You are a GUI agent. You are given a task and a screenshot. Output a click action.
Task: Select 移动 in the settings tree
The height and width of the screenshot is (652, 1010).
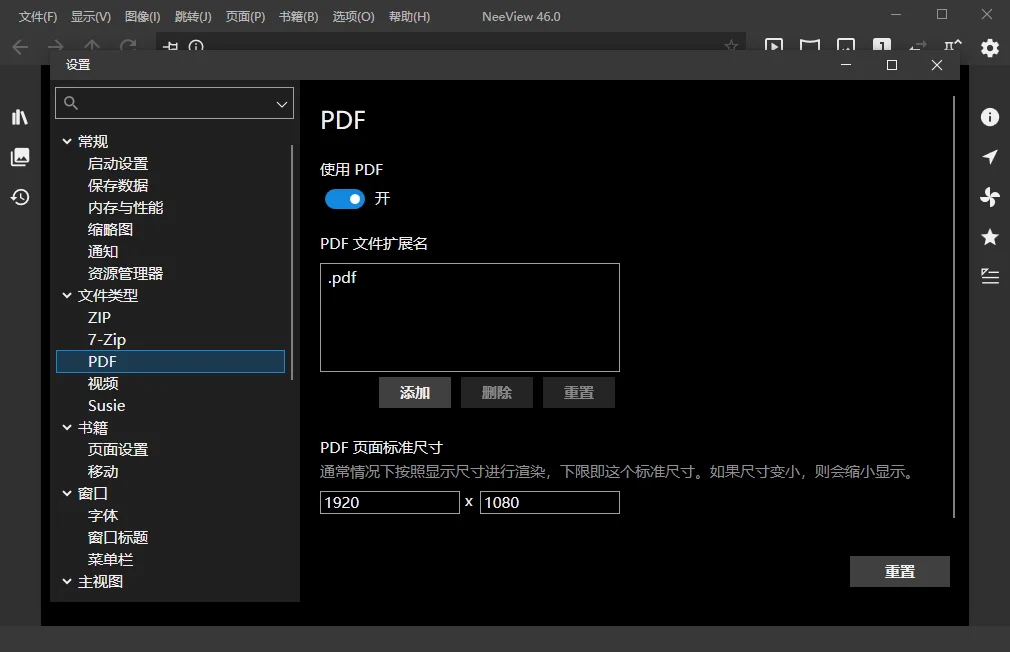point(103,471)
